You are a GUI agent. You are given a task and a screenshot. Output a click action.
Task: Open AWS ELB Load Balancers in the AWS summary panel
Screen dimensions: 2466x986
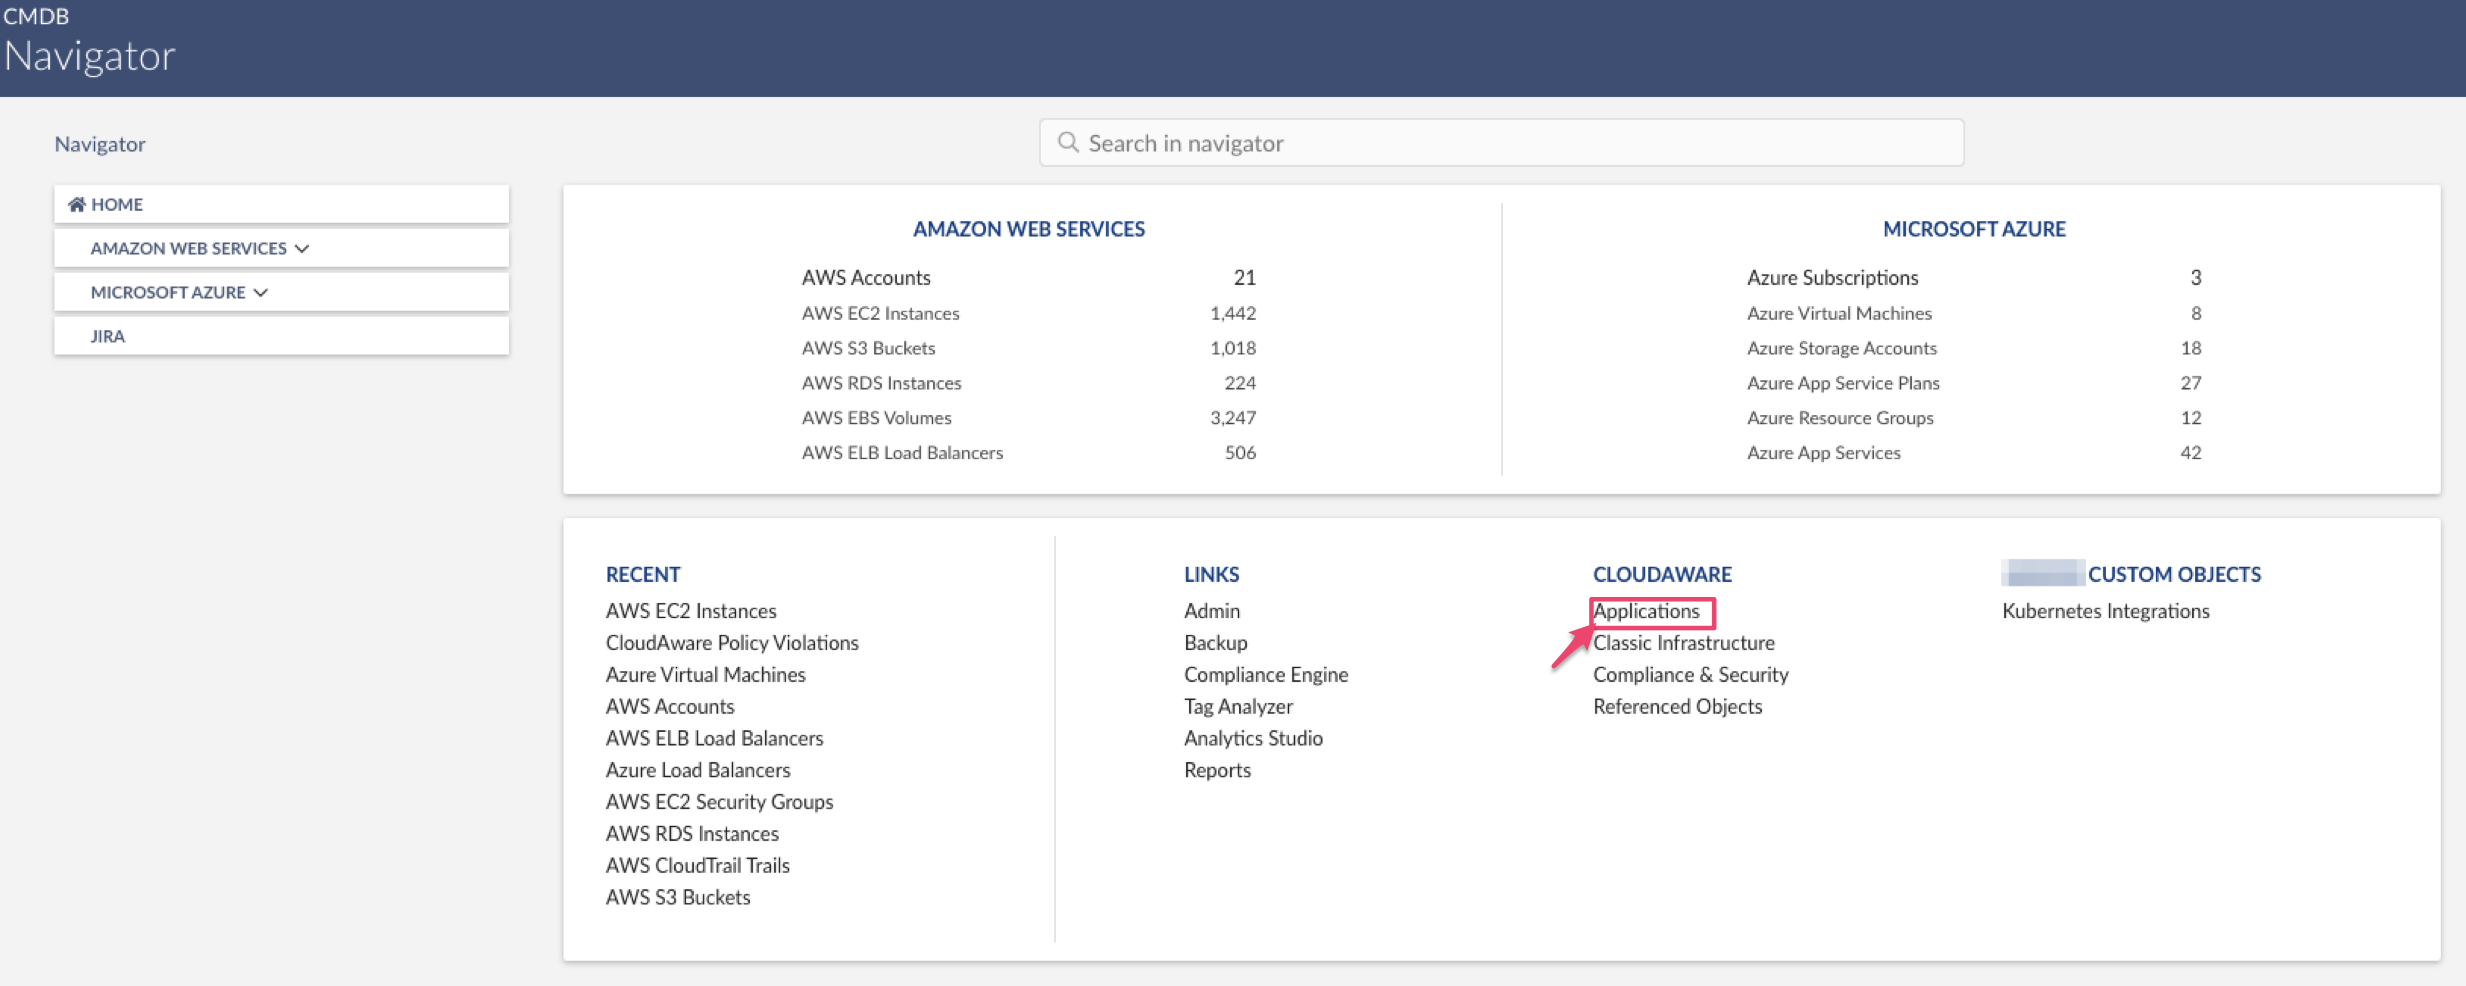pyautogui.click(x=902, y=453)
